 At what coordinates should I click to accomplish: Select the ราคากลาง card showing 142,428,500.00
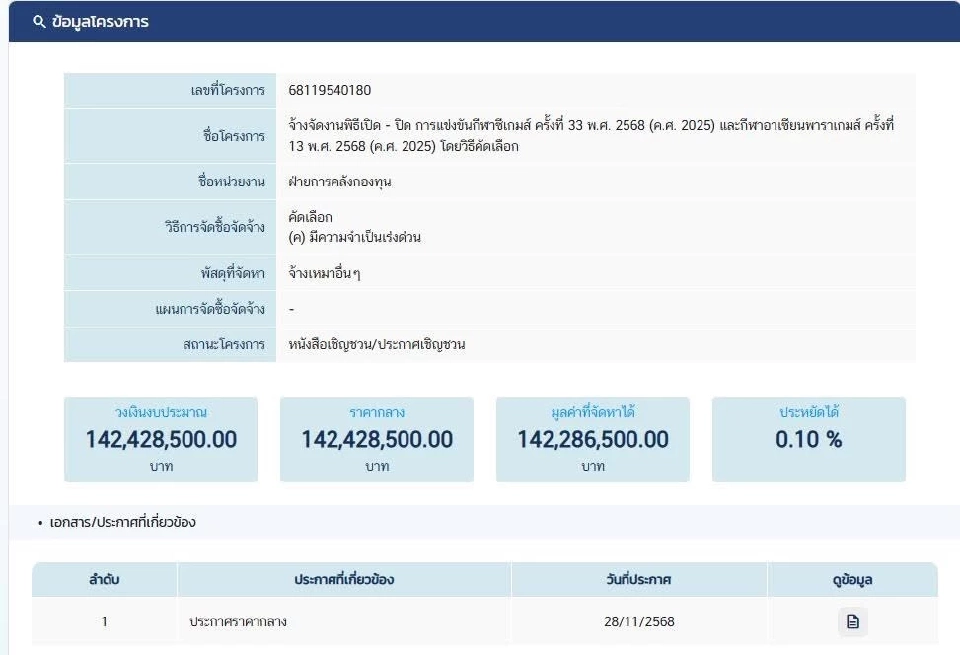378,438
